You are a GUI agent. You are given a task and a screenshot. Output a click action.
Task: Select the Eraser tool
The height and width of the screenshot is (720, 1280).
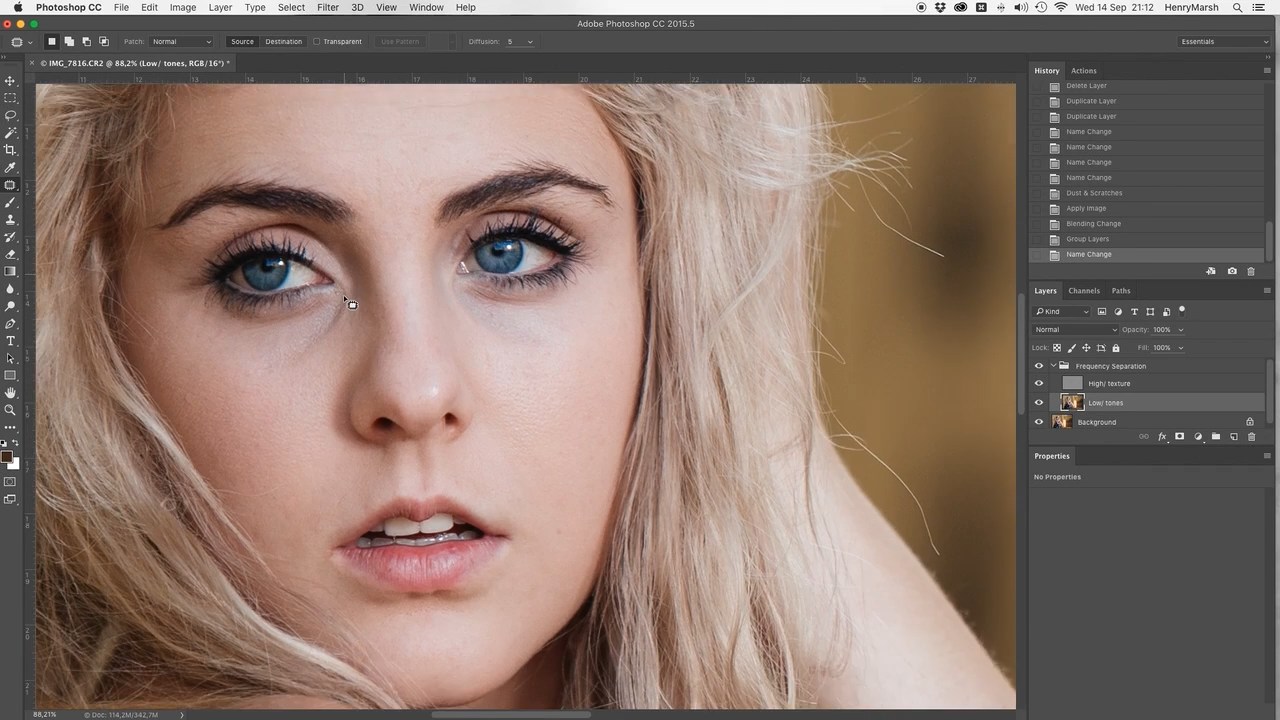[x=11, y=254]
